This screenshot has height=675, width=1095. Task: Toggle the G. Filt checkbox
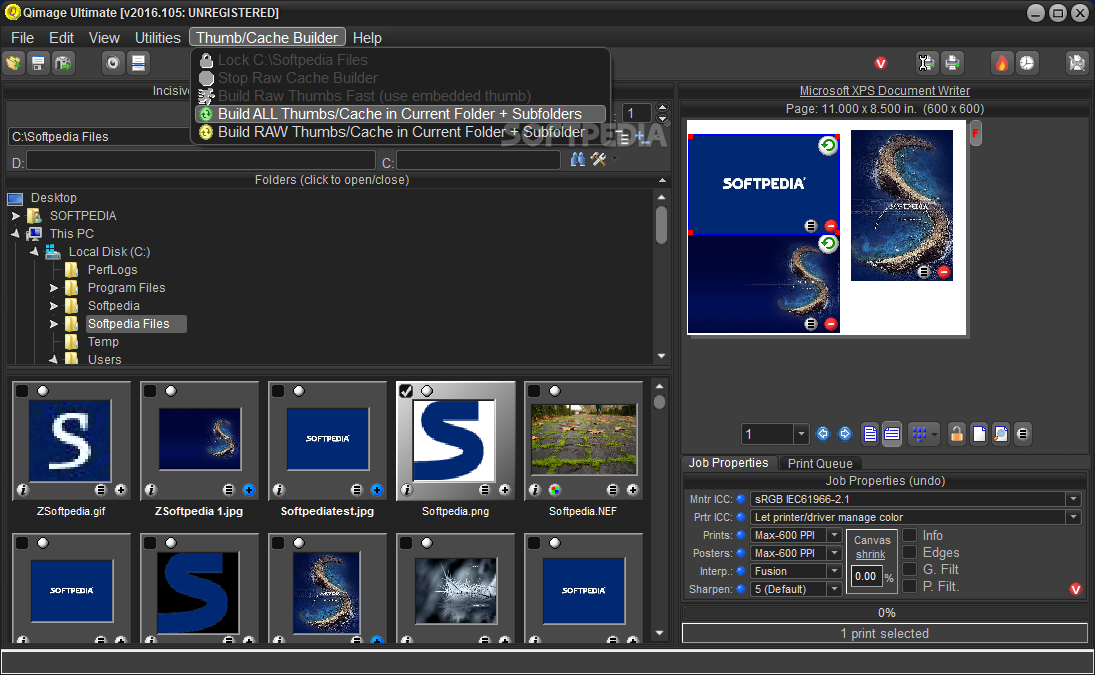point(909,569)
